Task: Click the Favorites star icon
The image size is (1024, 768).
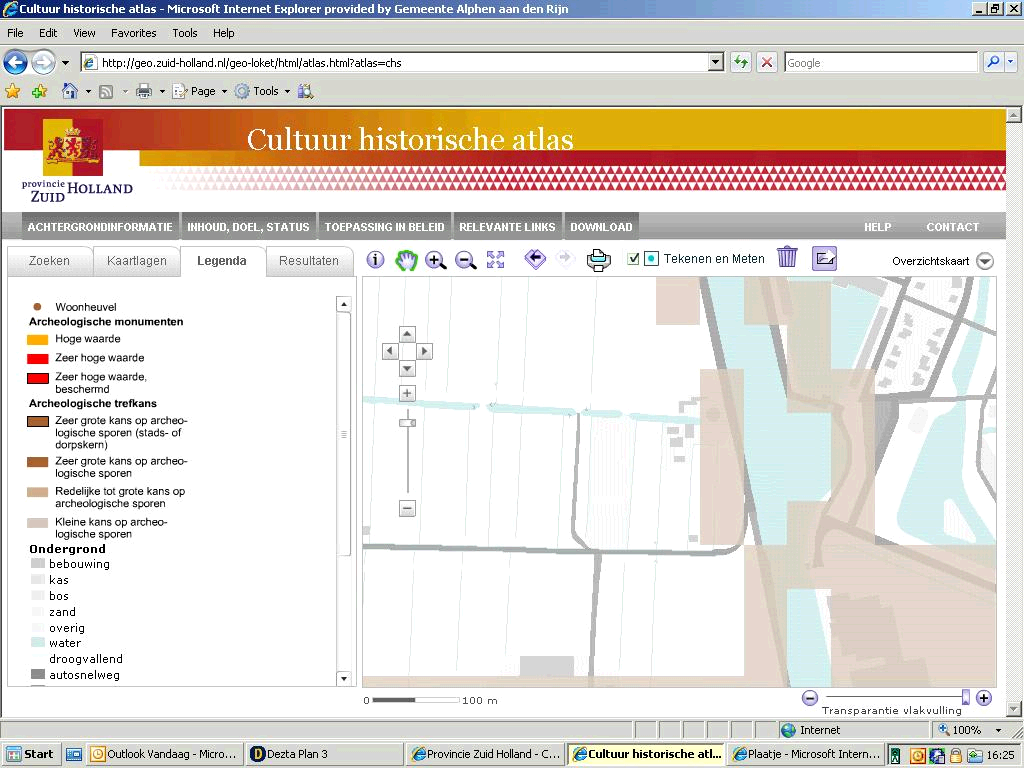Action: (12, 91)
